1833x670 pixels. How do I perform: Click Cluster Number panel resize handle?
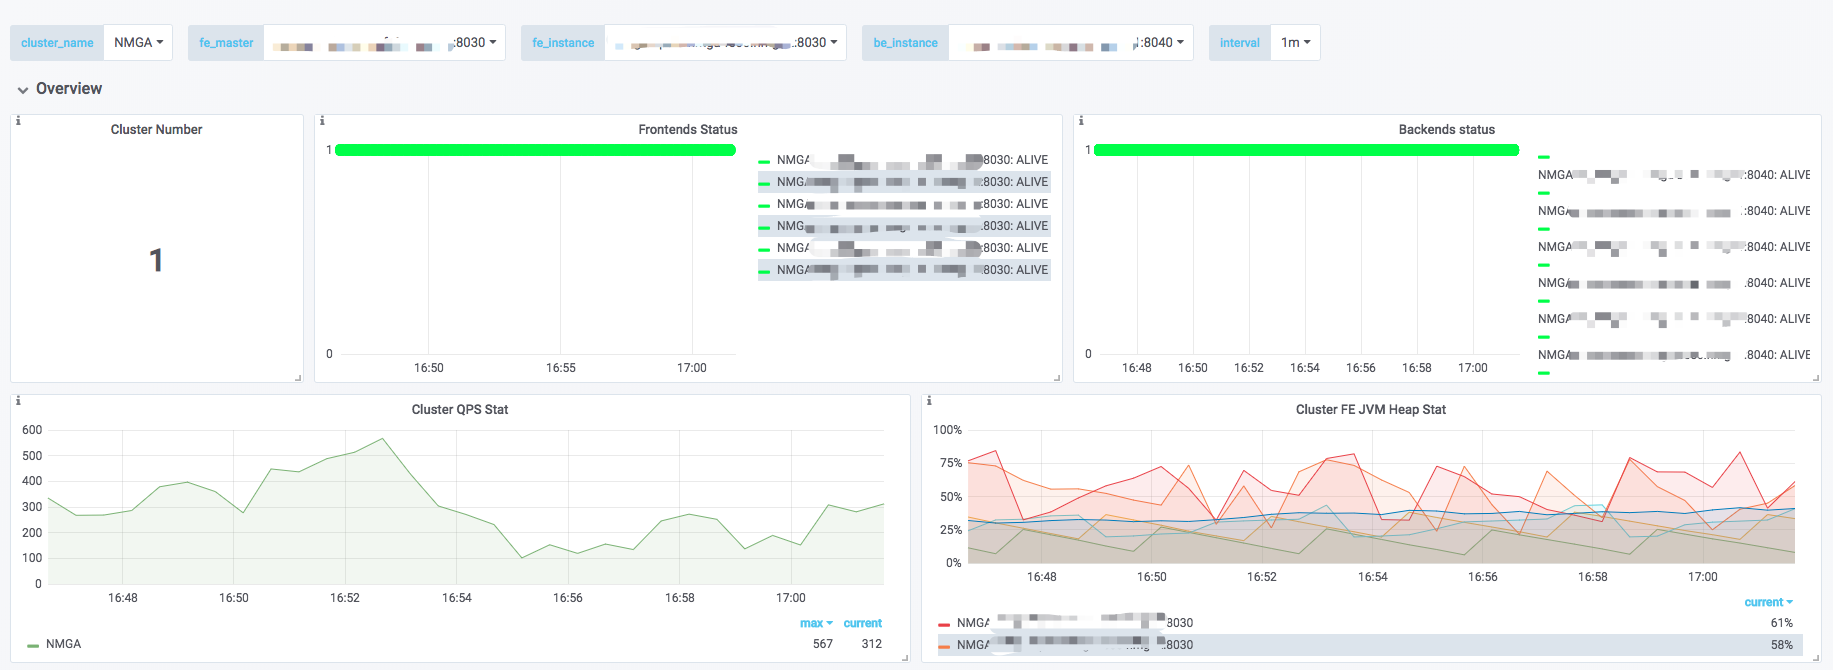tap(298, 378)
